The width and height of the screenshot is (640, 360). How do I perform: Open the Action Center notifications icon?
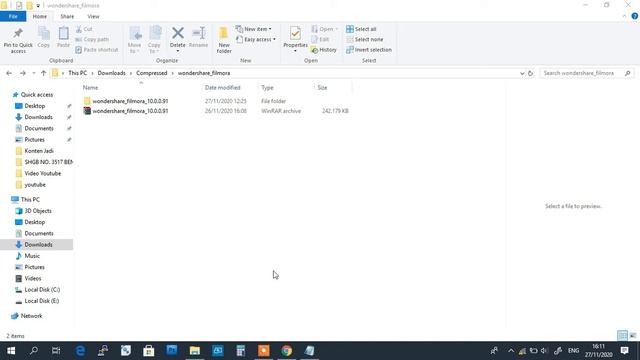pos(624,351)
